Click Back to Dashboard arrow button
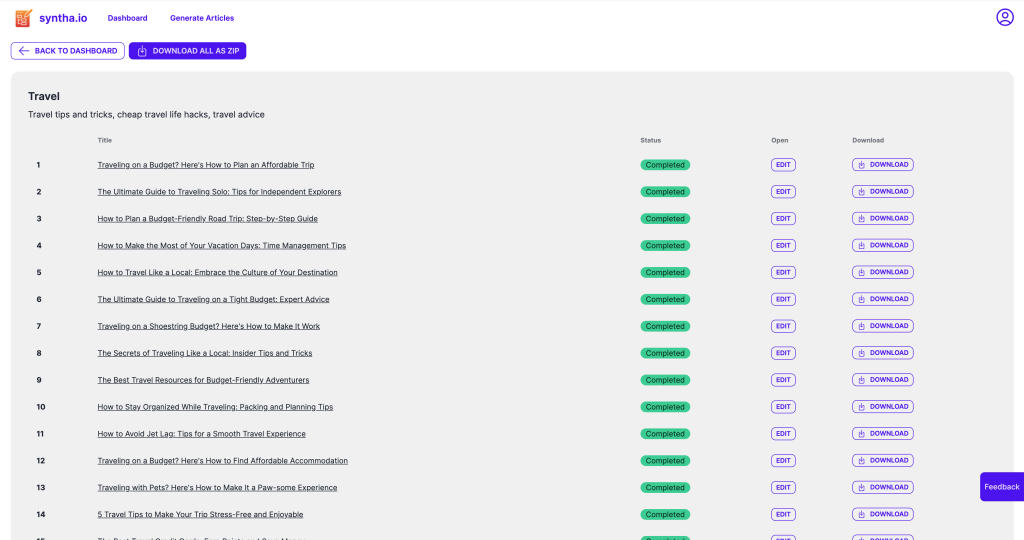The image size is (1024, 540). pyautogui.click(x=68, y=51)
